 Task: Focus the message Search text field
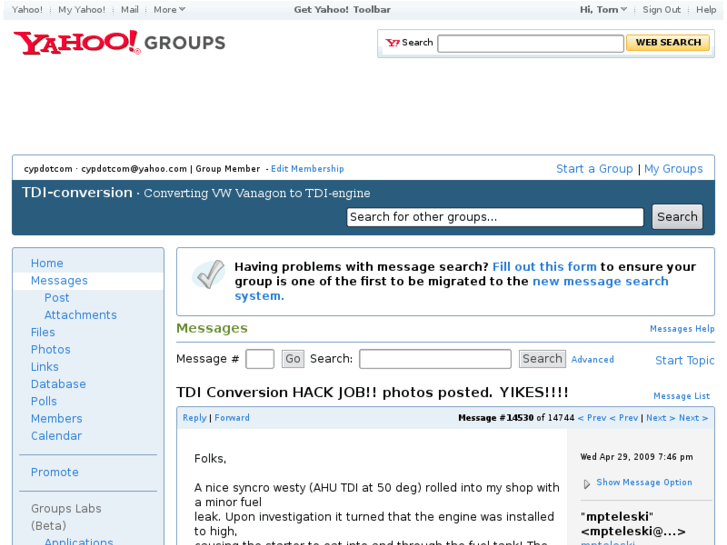(x=435, y=359)
